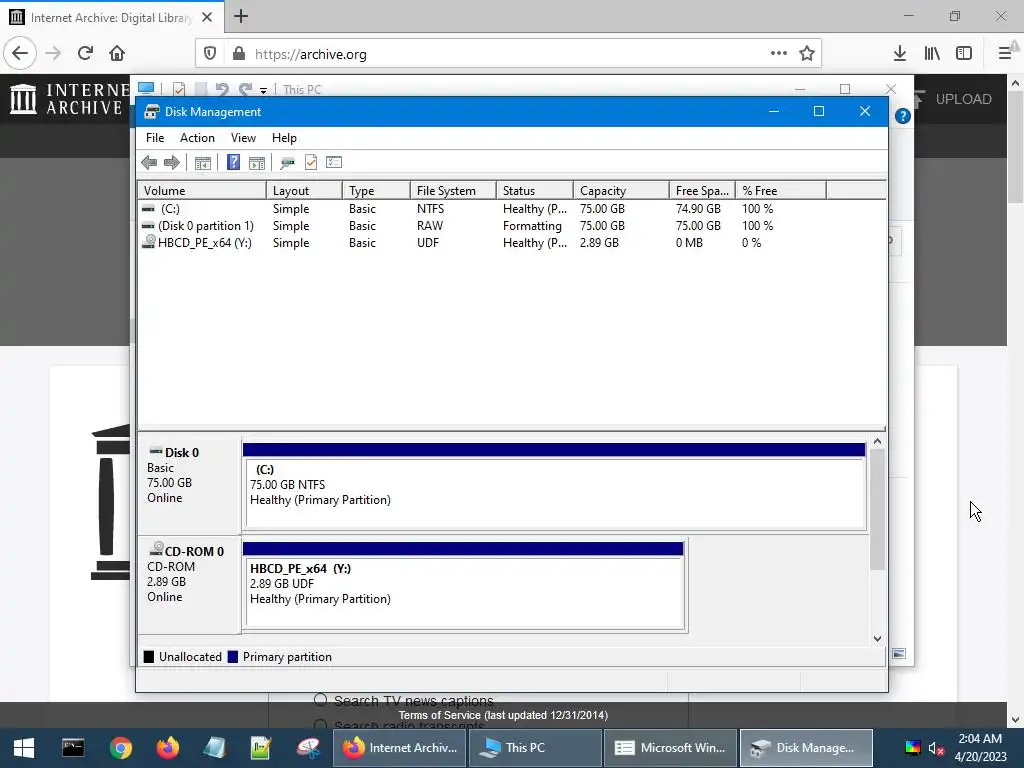Open Help via the blue question-mark toolbar icon
This screenshot has height=768, width=1024.
point(233,163)
